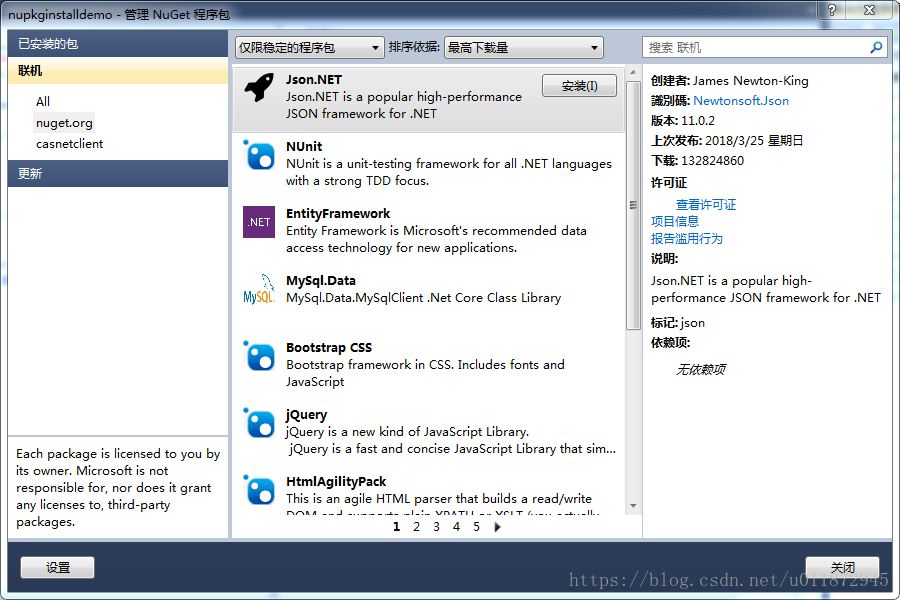Click the HtmlAgilityPack package icon
900x600 pixels.
[259, 490]
